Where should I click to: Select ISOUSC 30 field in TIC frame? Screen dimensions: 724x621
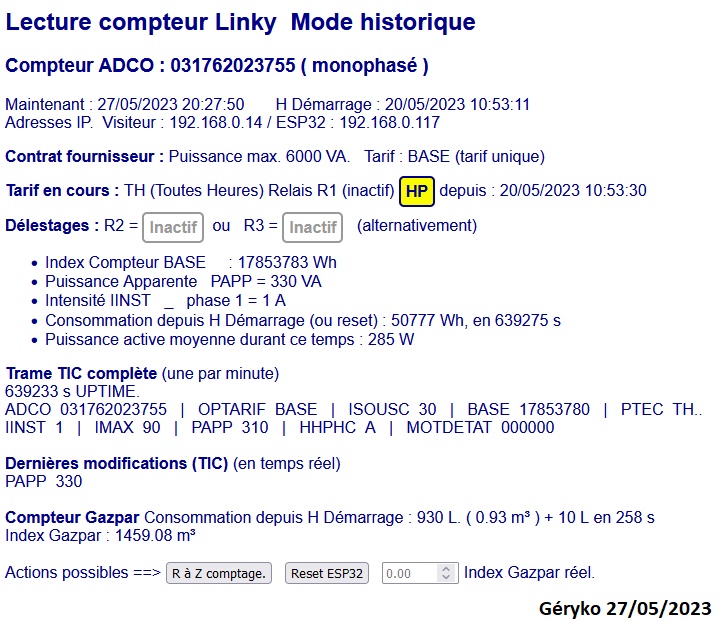click(392, 409)
